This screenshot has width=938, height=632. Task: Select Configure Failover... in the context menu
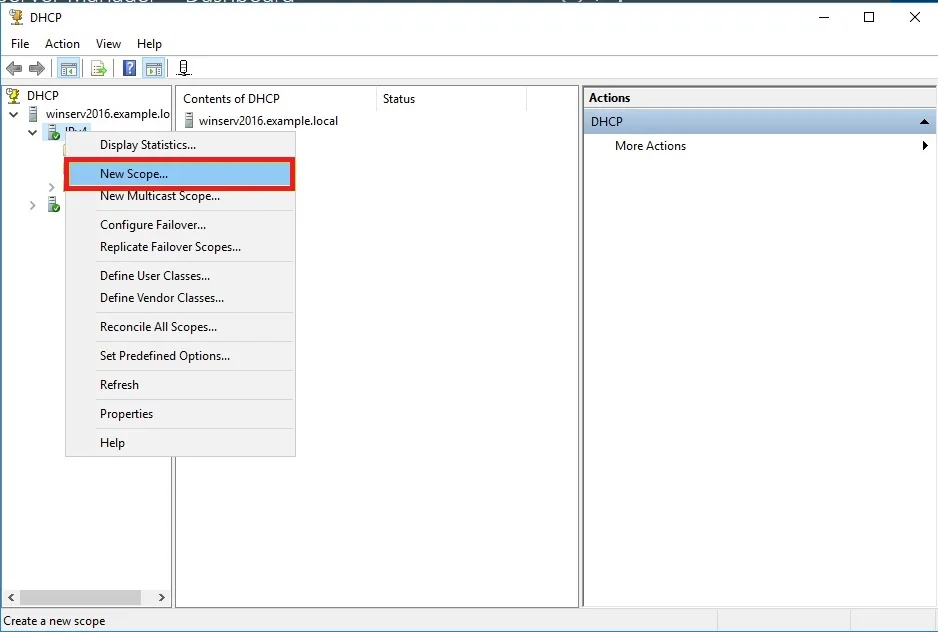coord(153,225)
